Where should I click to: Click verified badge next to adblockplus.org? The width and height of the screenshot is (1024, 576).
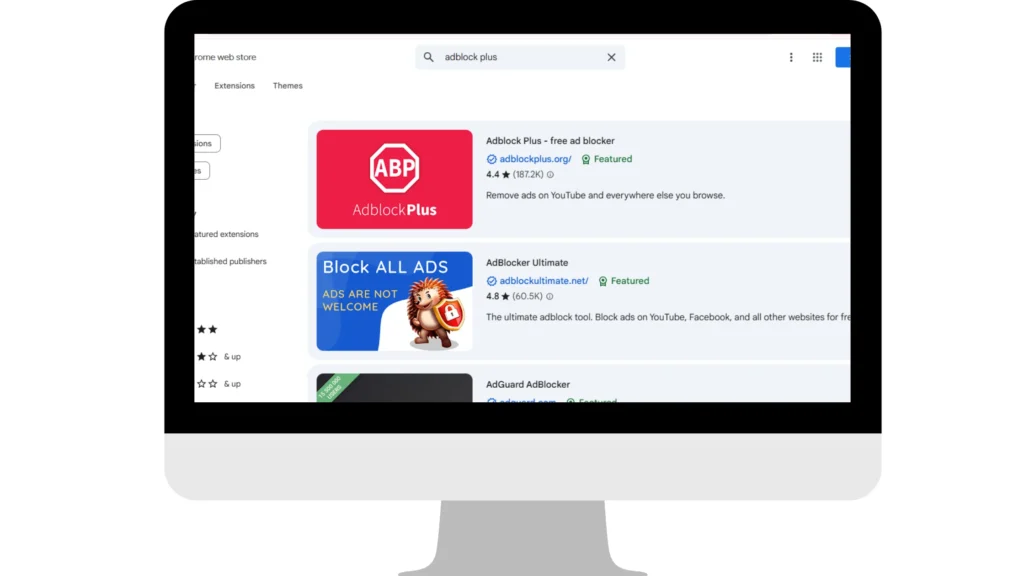491,159
